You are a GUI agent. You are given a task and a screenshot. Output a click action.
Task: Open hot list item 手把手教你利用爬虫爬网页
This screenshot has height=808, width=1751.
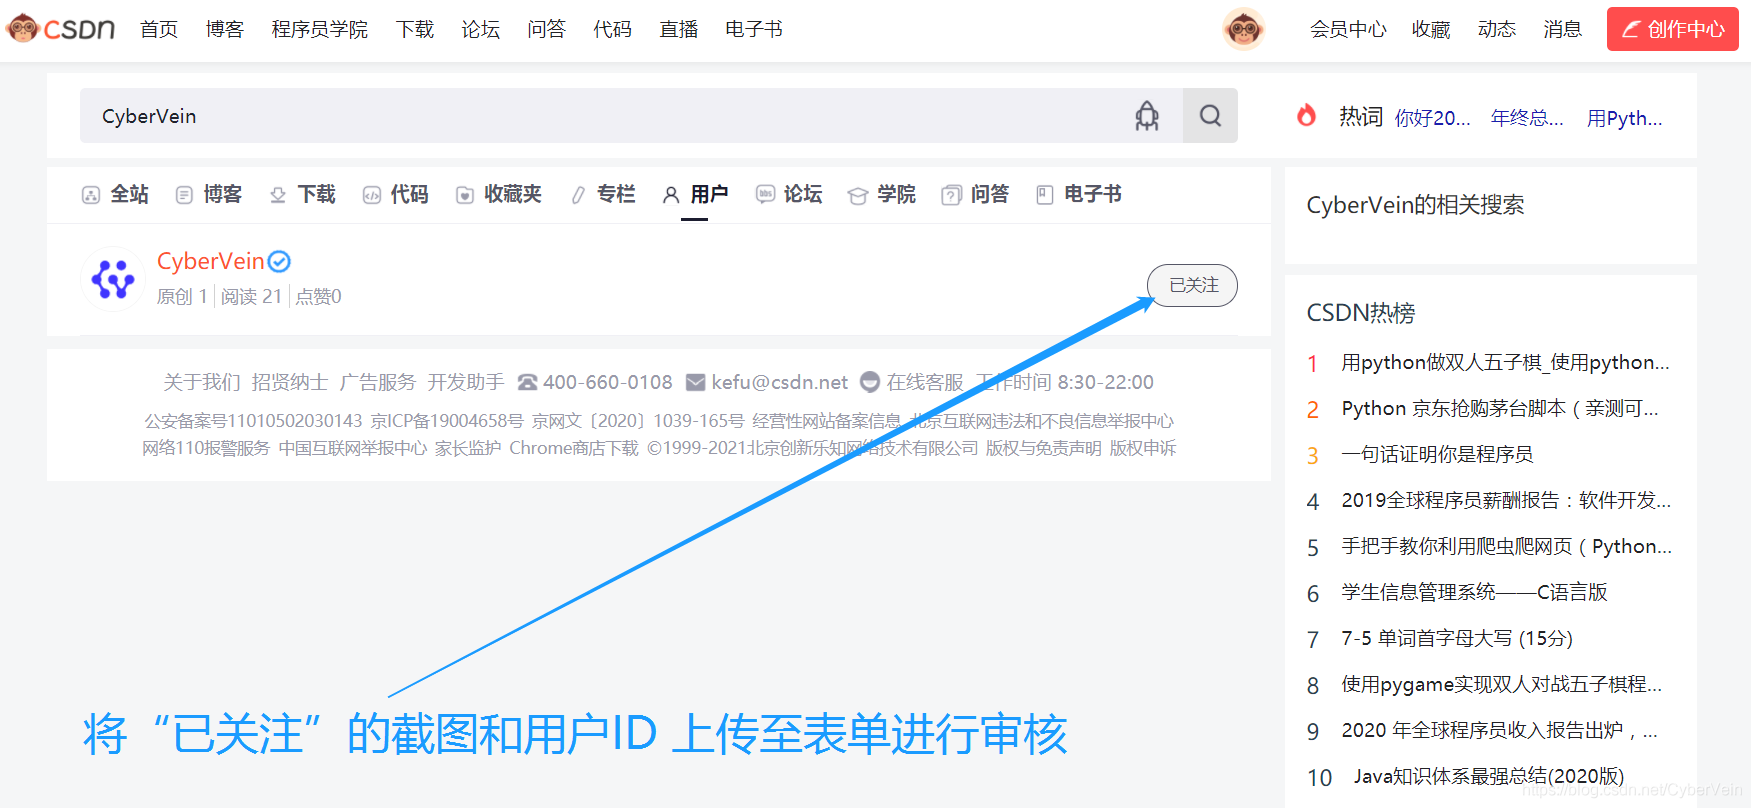point(1506,546)
